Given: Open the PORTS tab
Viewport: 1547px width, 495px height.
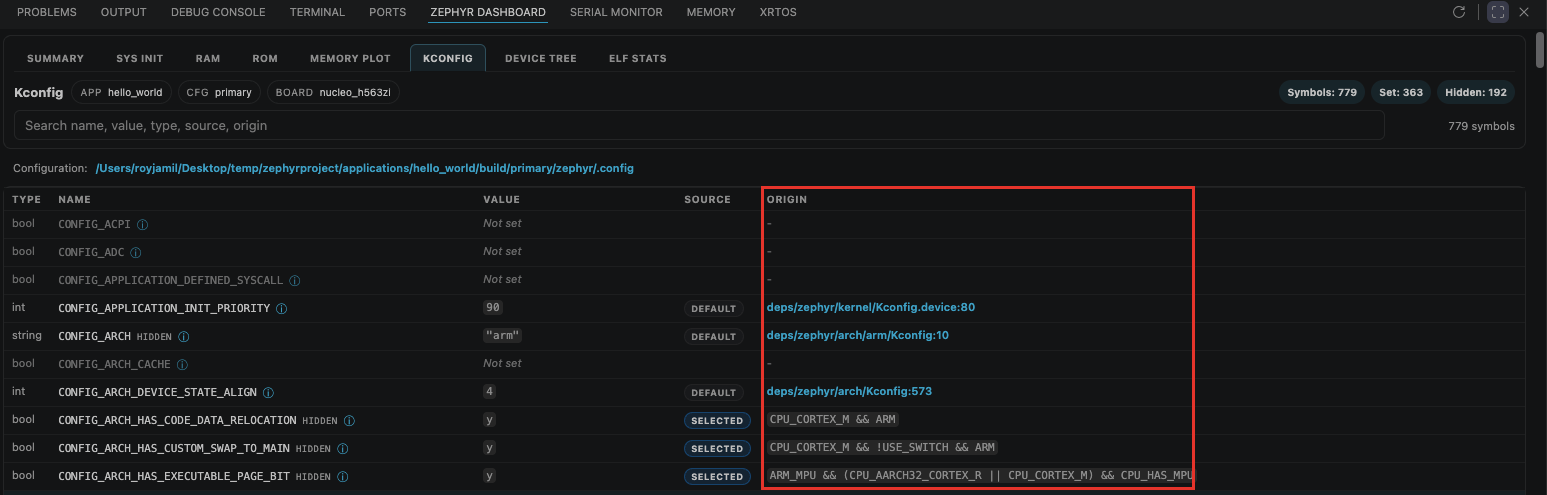Looking at the screenshot, I should [x=387, y=12].
